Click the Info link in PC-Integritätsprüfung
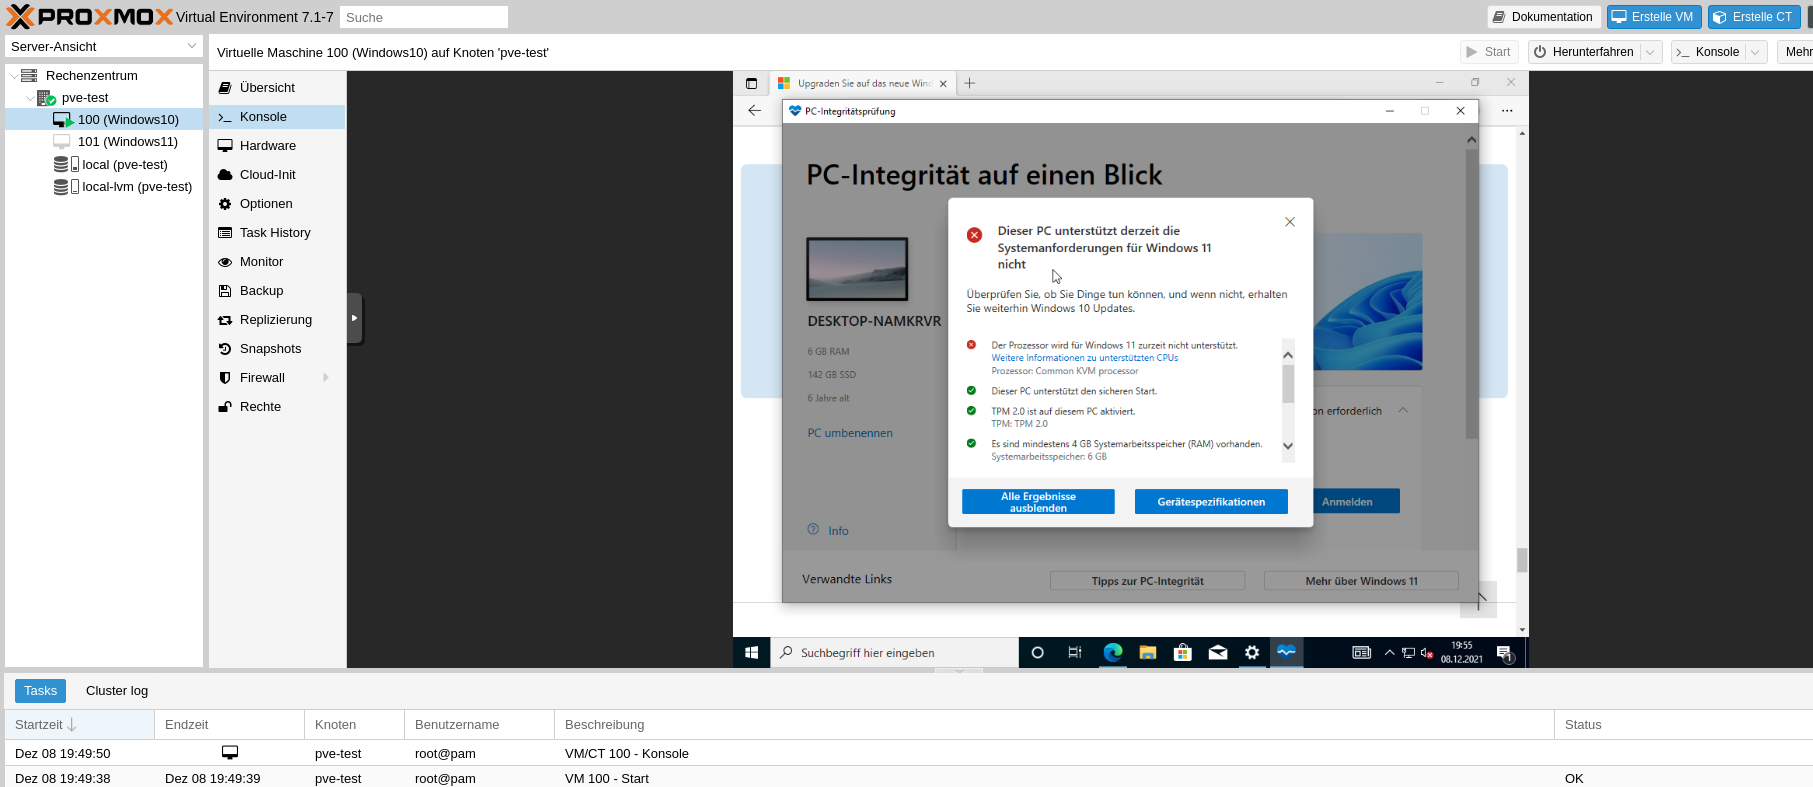This screenshot has height=787, width=1813. (838, 531)
